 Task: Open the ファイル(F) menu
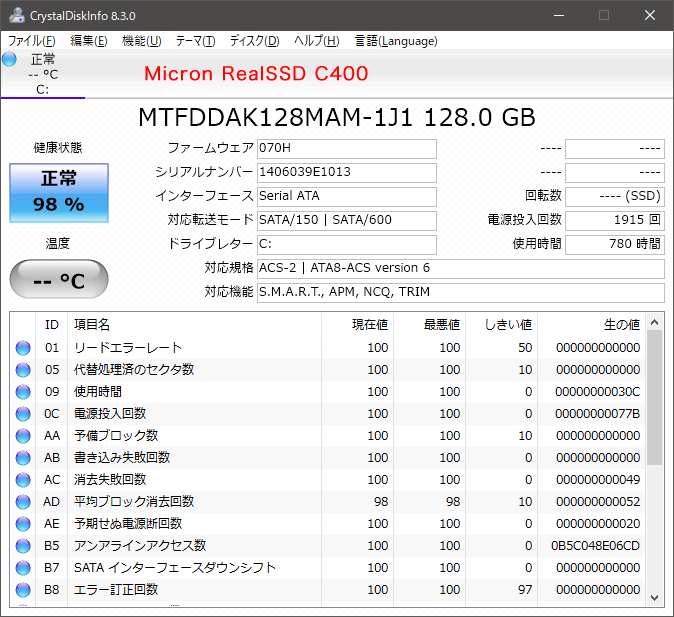[x=31, y=41]
